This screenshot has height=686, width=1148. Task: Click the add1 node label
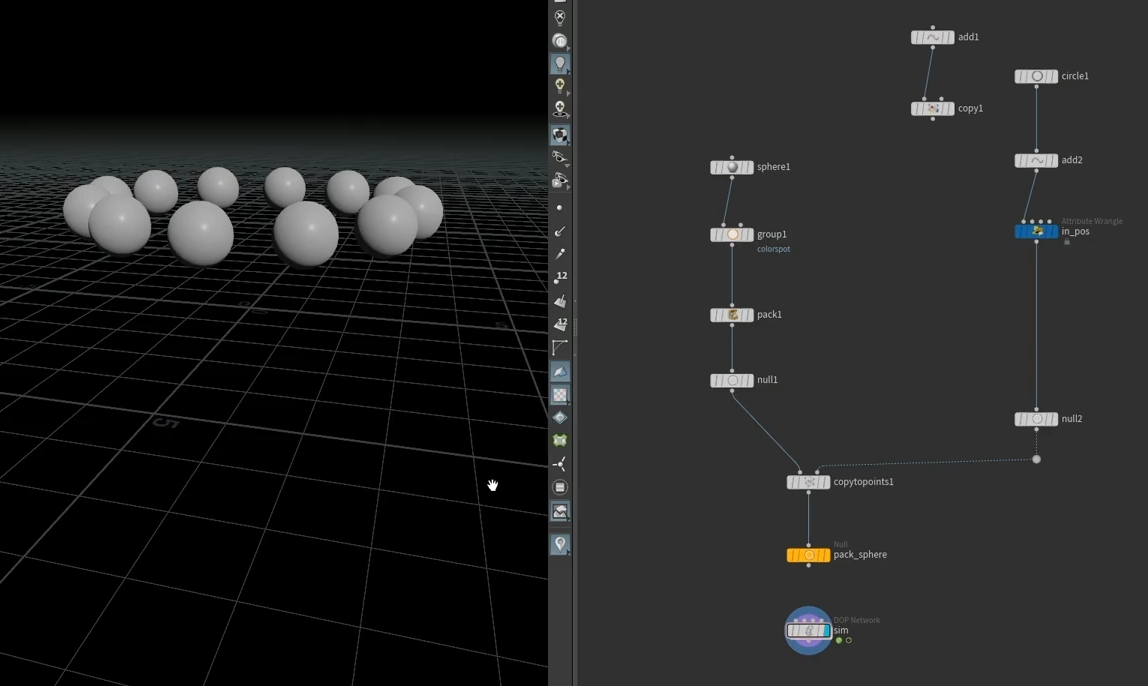[x=968, y=37]
